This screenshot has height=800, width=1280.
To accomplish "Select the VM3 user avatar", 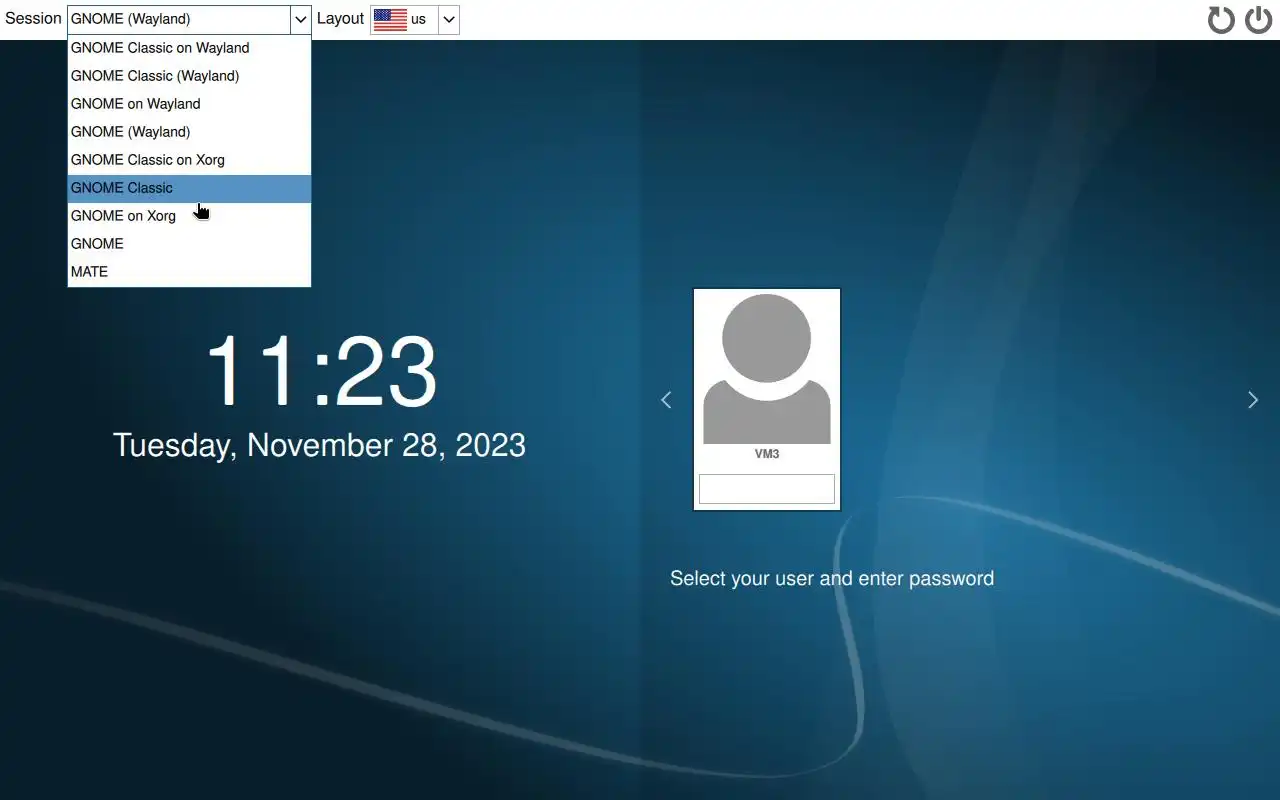I will tap(767, 369).
